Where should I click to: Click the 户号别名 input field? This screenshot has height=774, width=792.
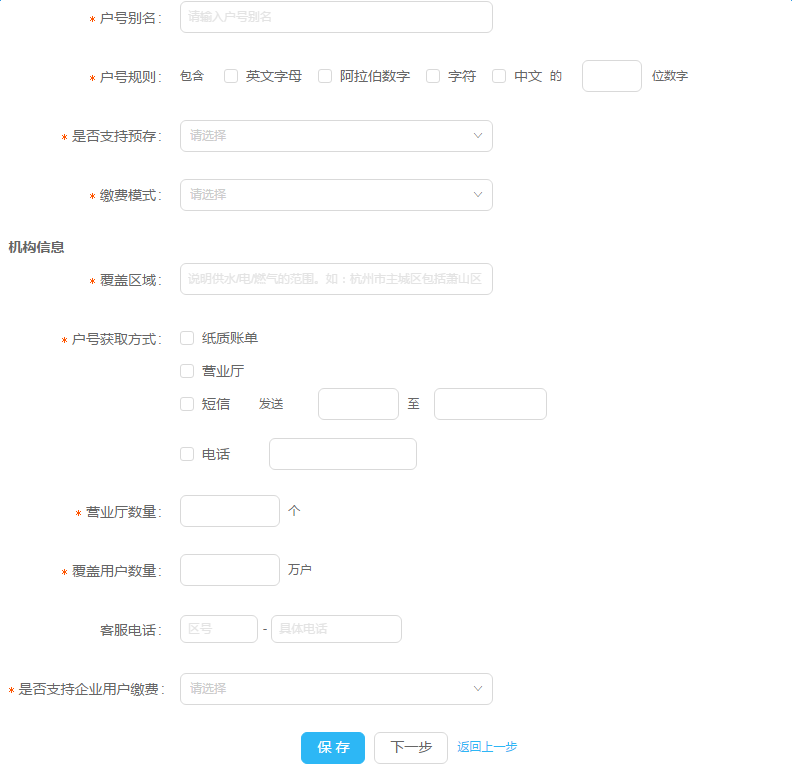coord(336,17)
